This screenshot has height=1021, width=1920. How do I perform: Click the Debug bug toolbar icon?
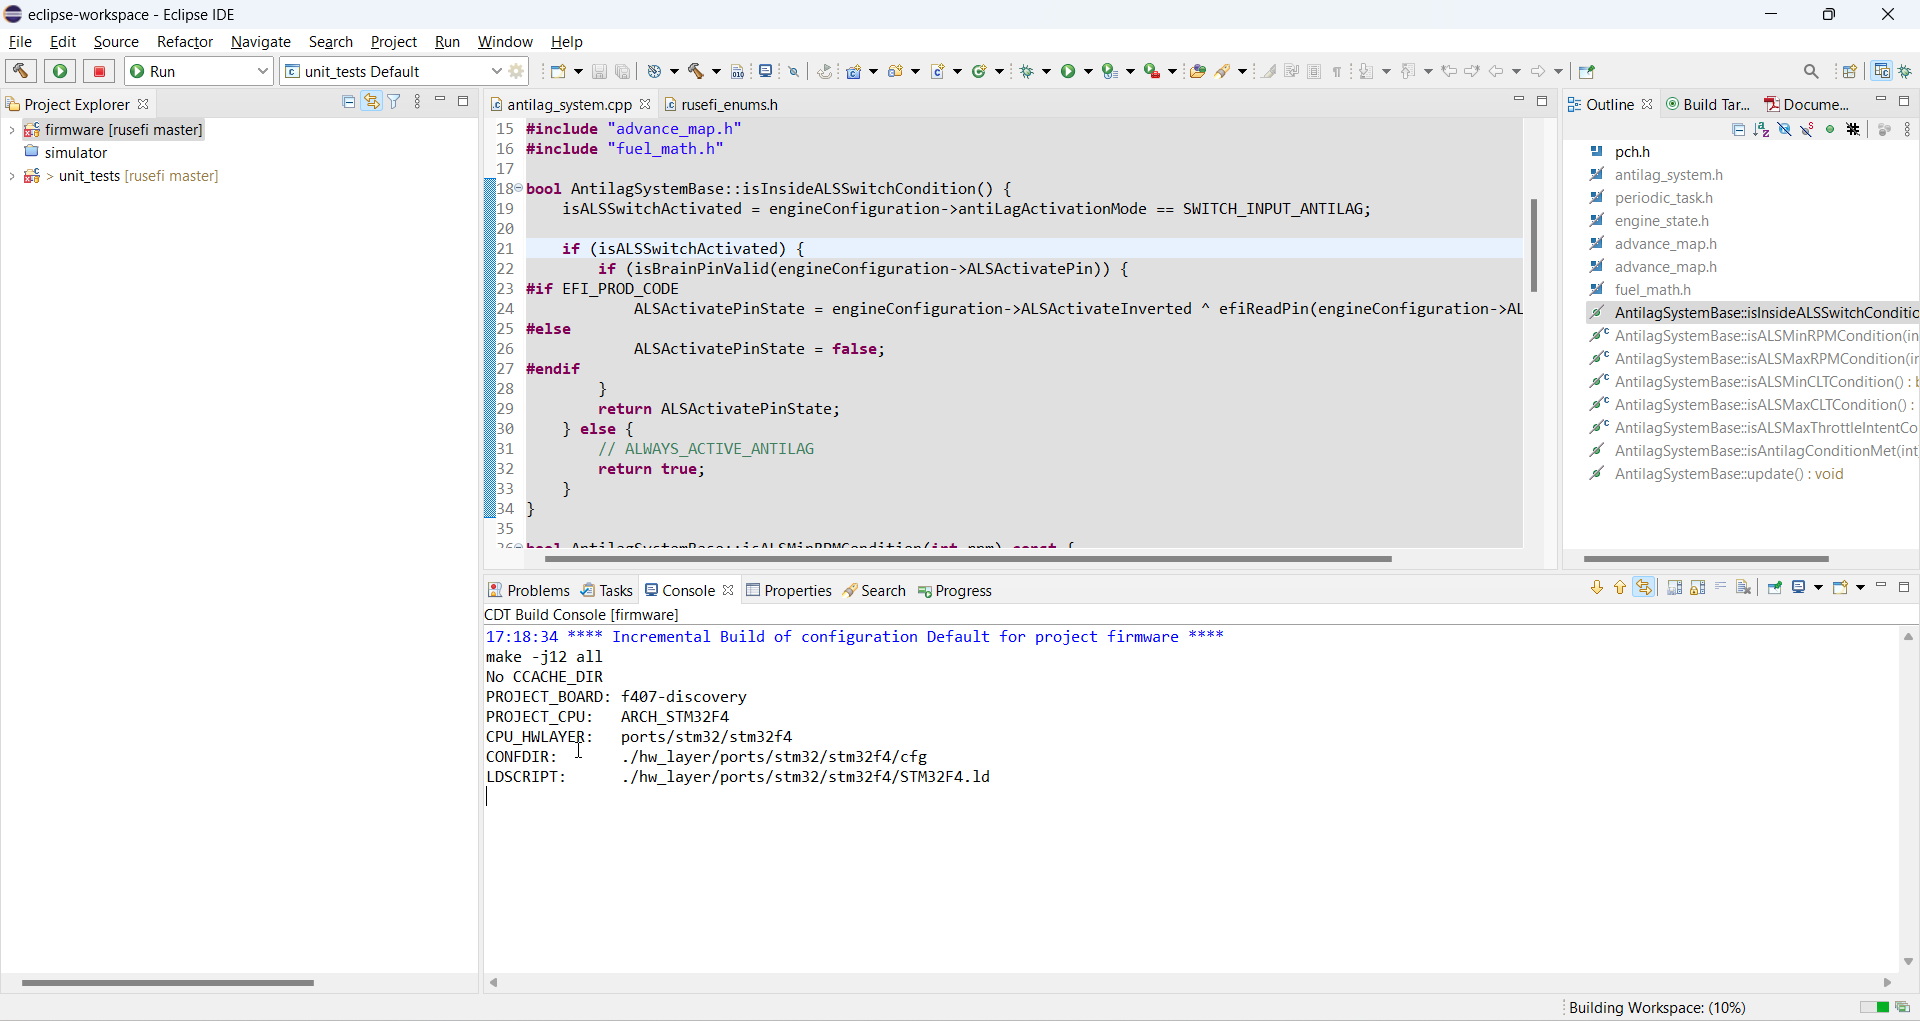point(1027,71)
